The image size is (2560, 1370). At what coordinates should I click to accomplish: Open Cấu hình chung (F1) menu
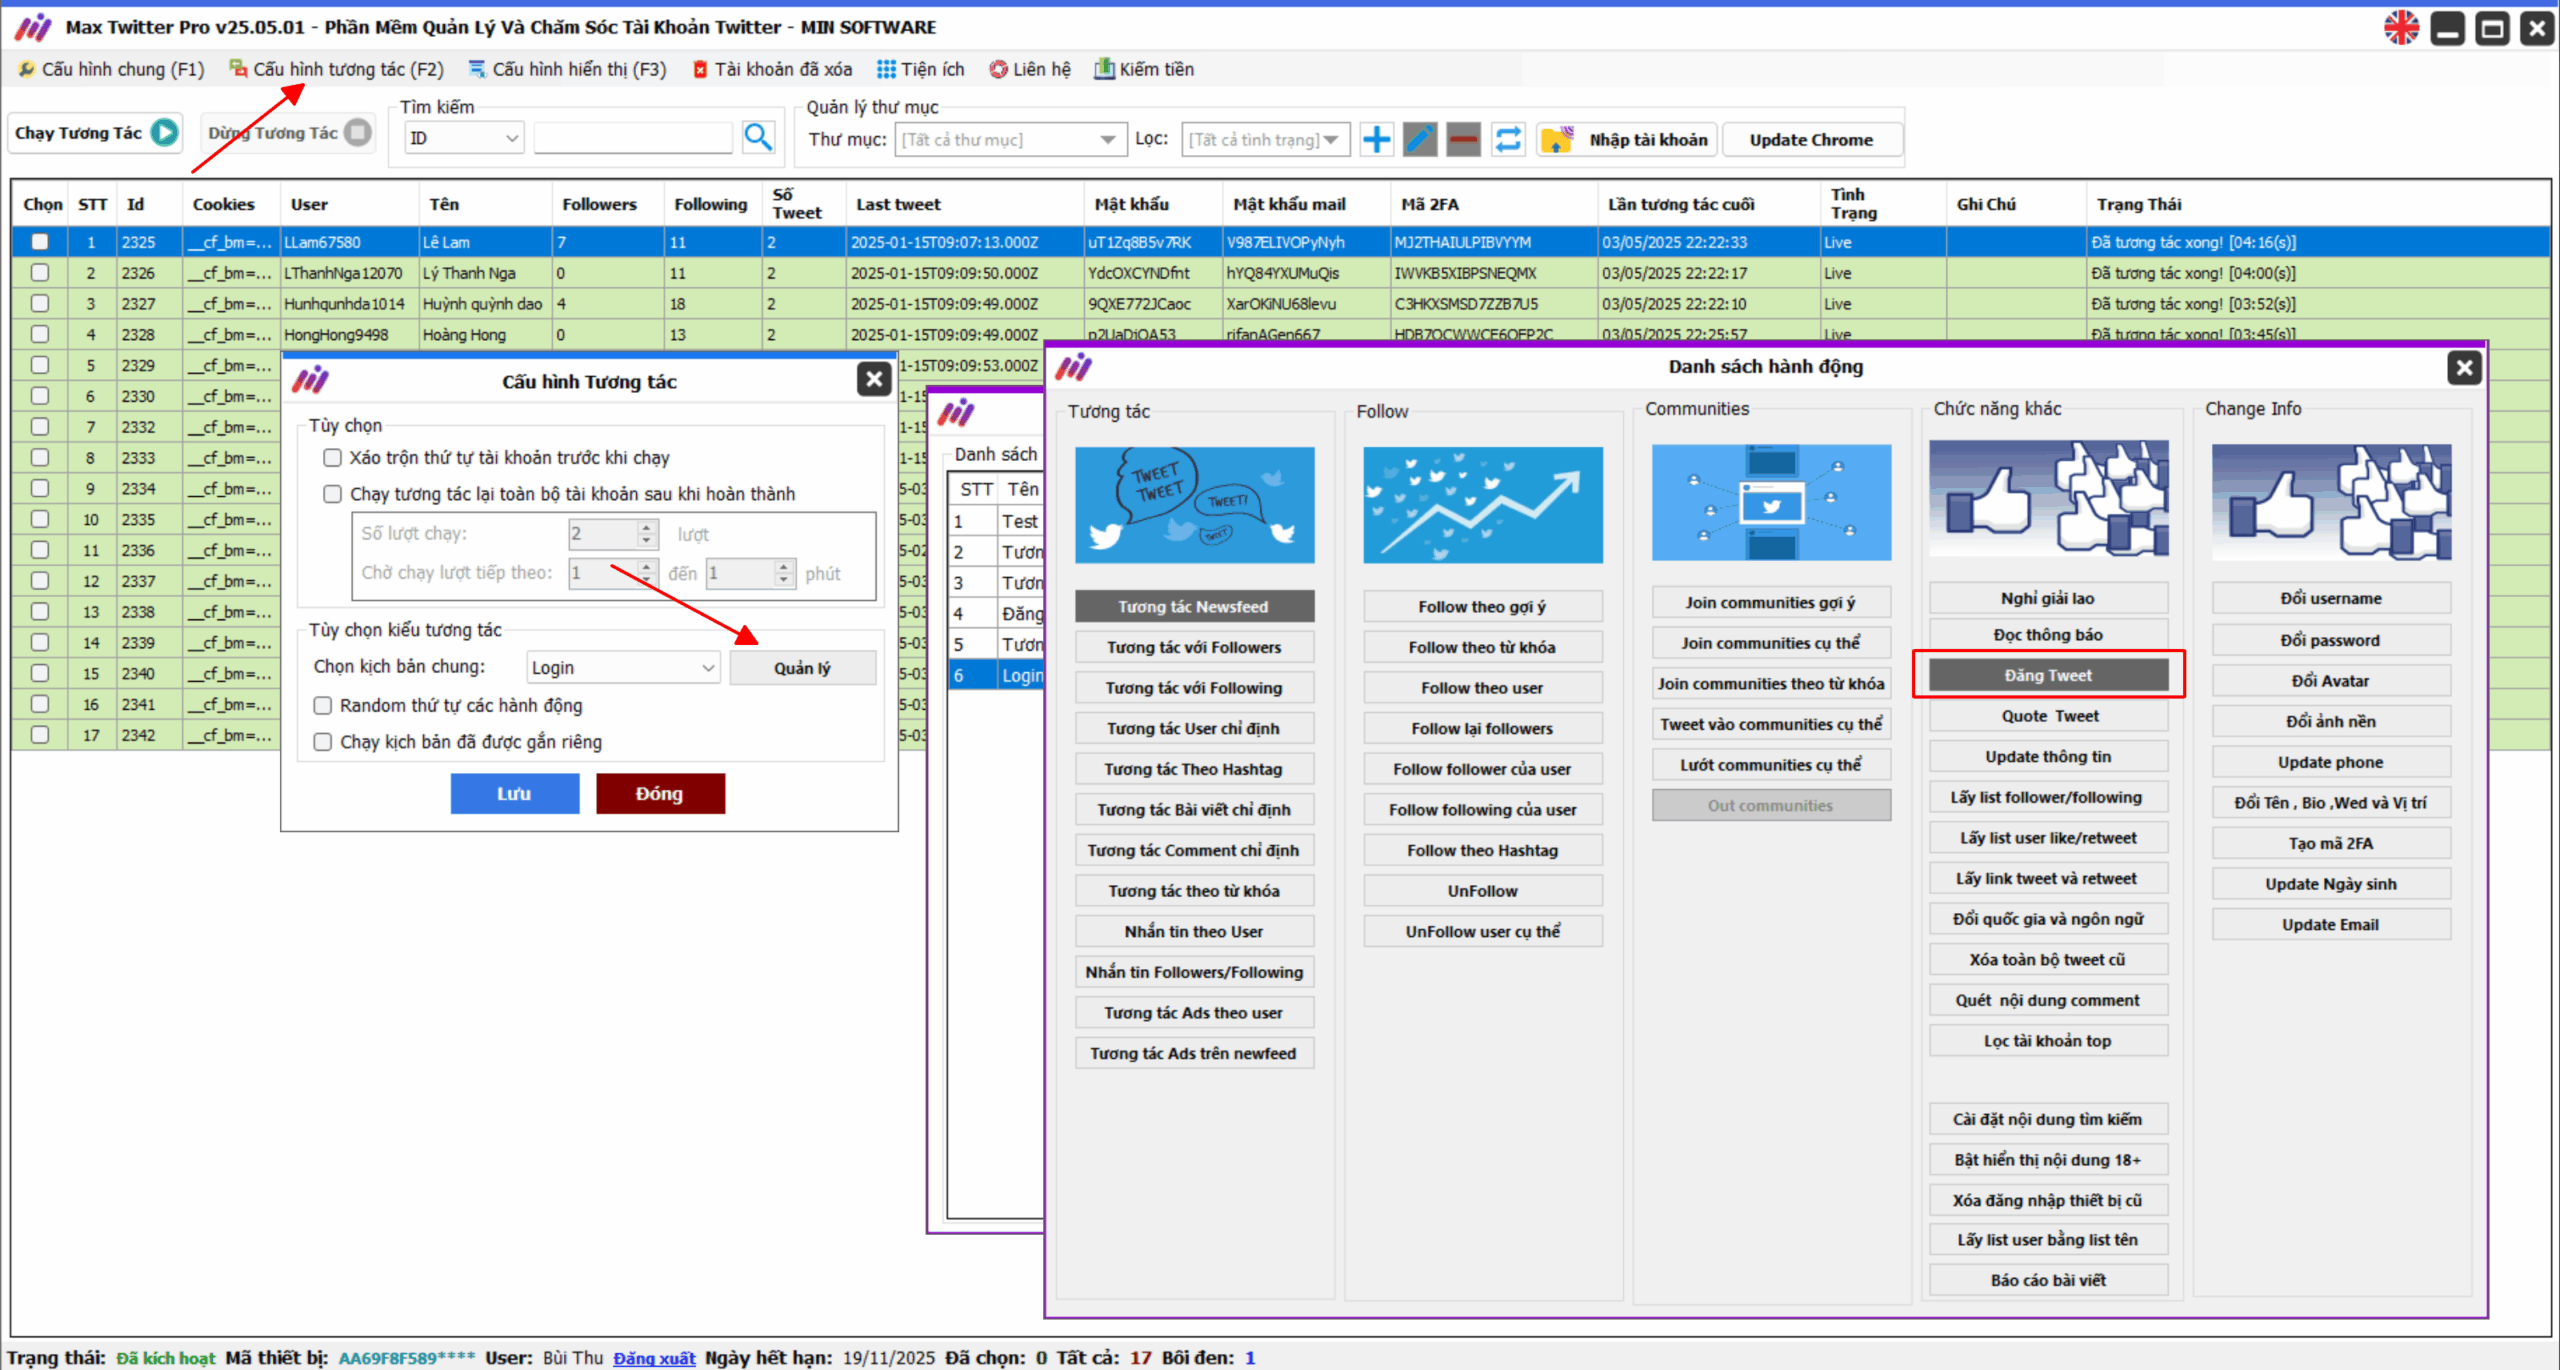coord(111,69)
